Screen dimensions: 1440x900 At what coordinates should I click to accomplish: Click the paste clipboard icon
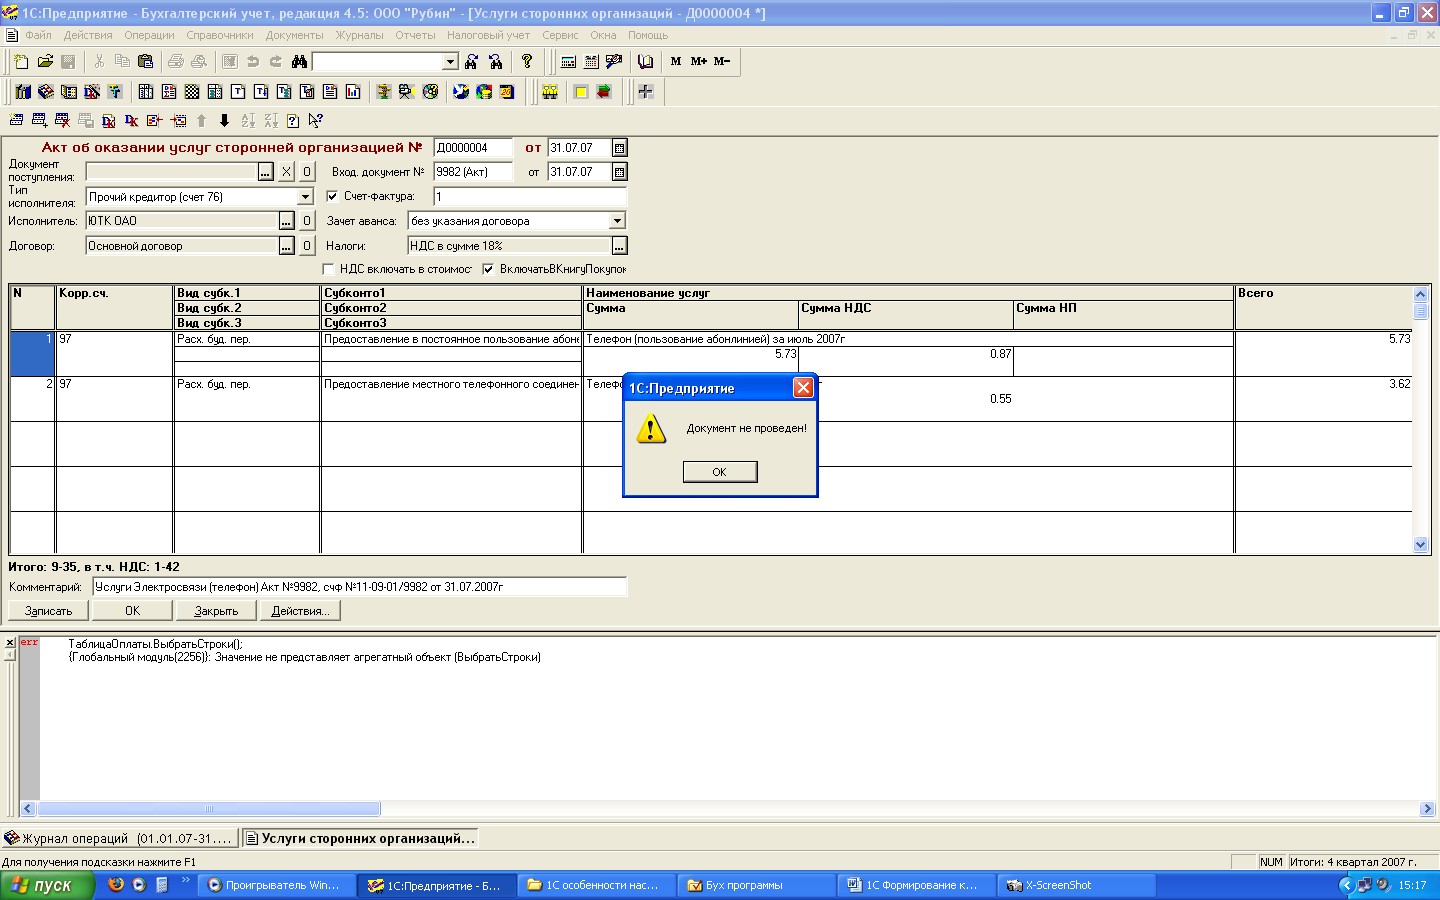145,62
